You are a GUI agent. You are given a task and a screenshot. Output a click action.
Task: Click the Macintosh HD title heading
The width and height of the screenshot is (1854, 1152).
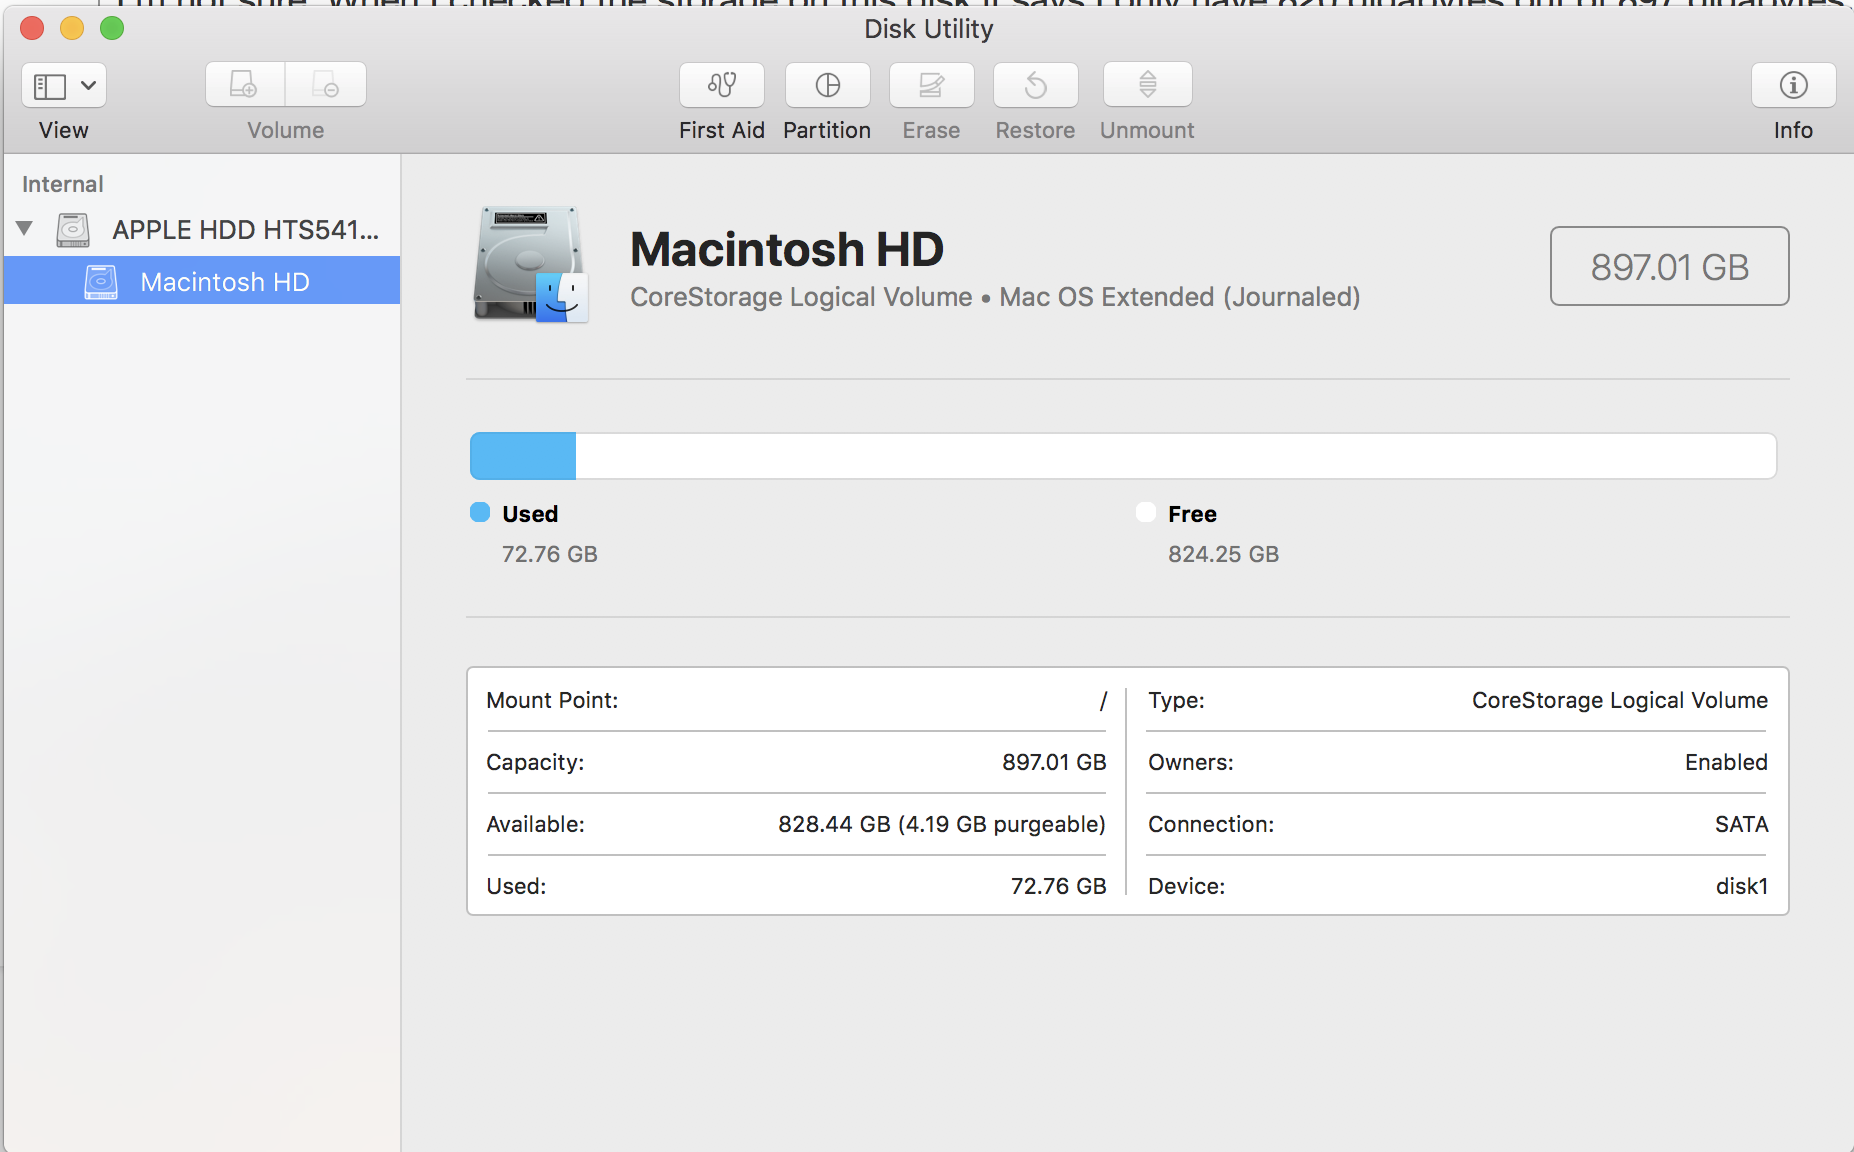coord(787,249)
